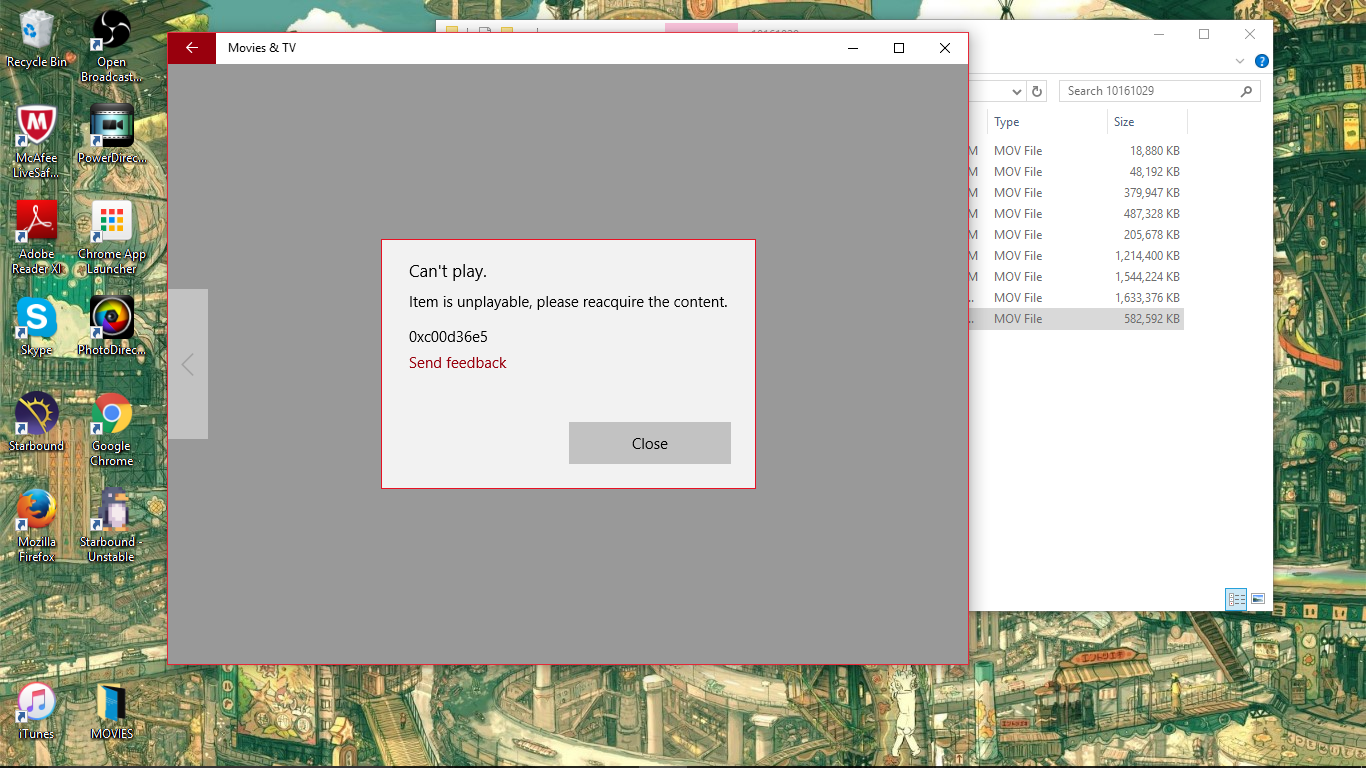The image size is (1366, 768).
Task: Launch PowerDirector from desktop
Action: pos(111,135)
